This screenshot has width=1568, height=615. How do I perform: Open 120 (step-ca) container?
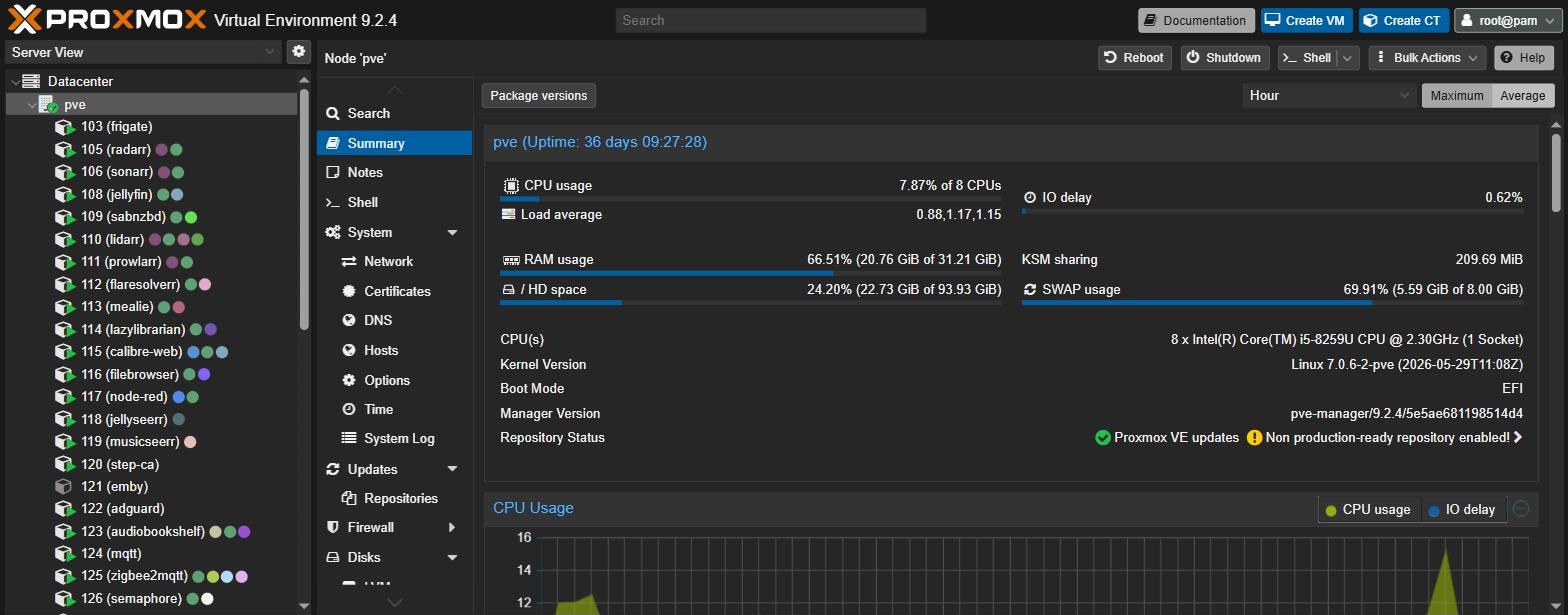pos(120,464)
